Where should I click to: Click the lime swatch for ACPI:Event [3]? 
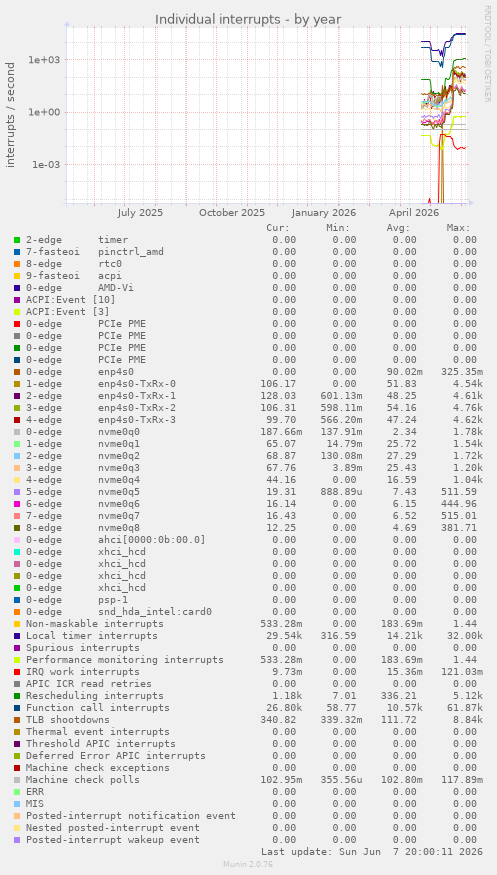point(17,312)
